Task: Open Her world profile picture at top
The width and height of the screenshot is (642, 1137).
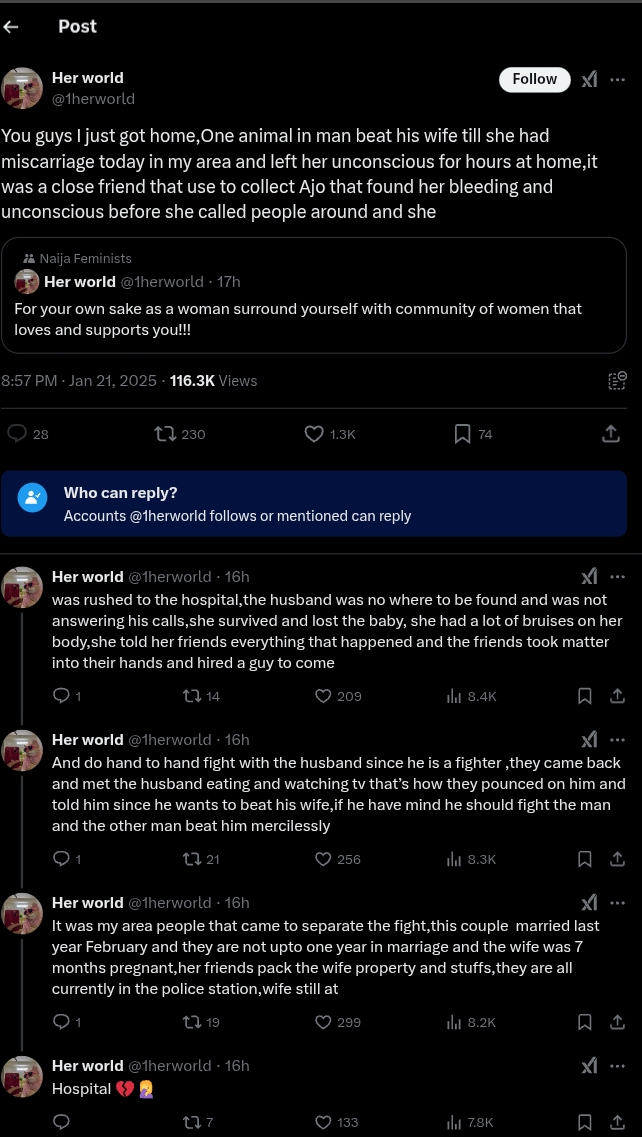Action: pyautogui.click(x=22, y=88)
